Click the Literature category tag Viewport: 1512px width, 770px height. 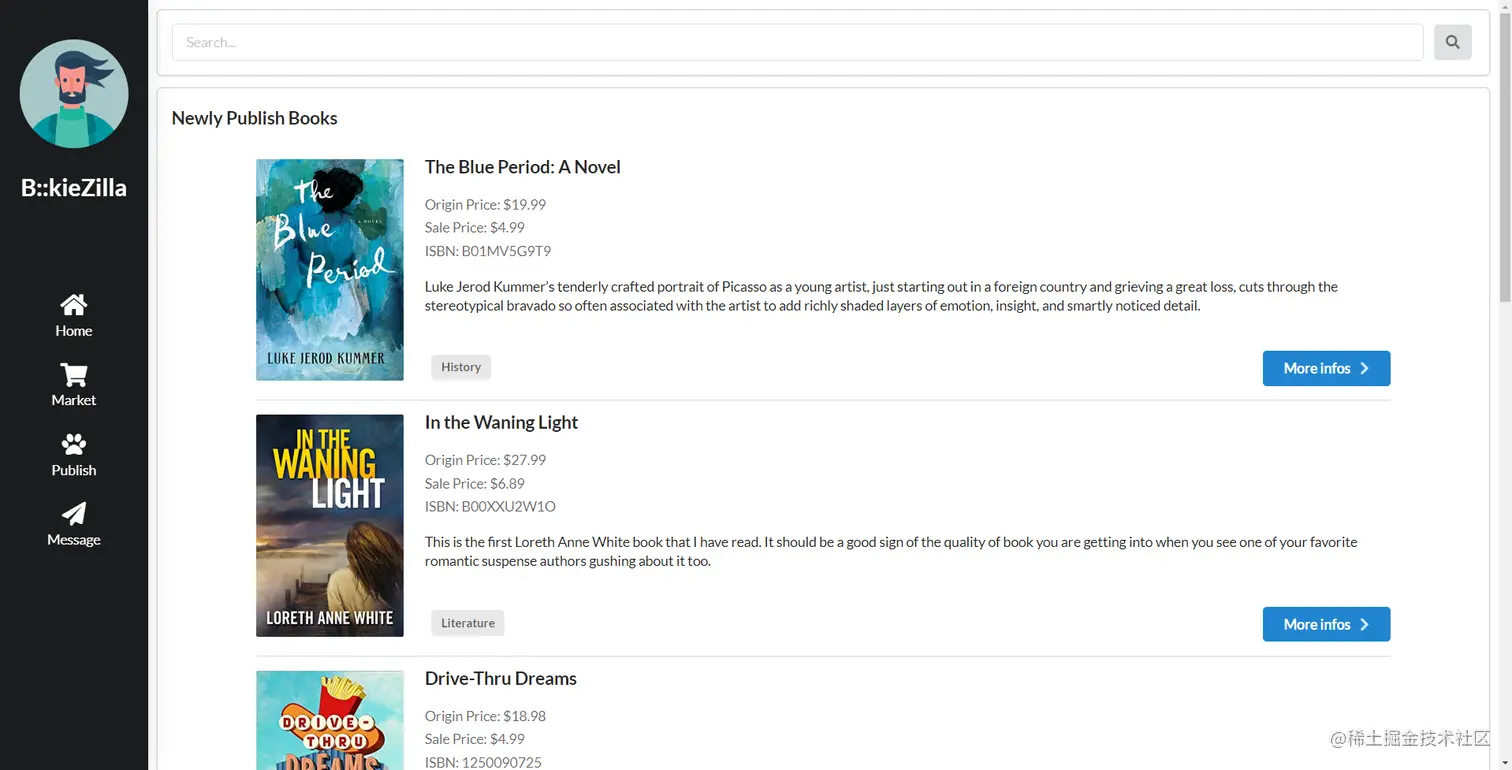468,623
